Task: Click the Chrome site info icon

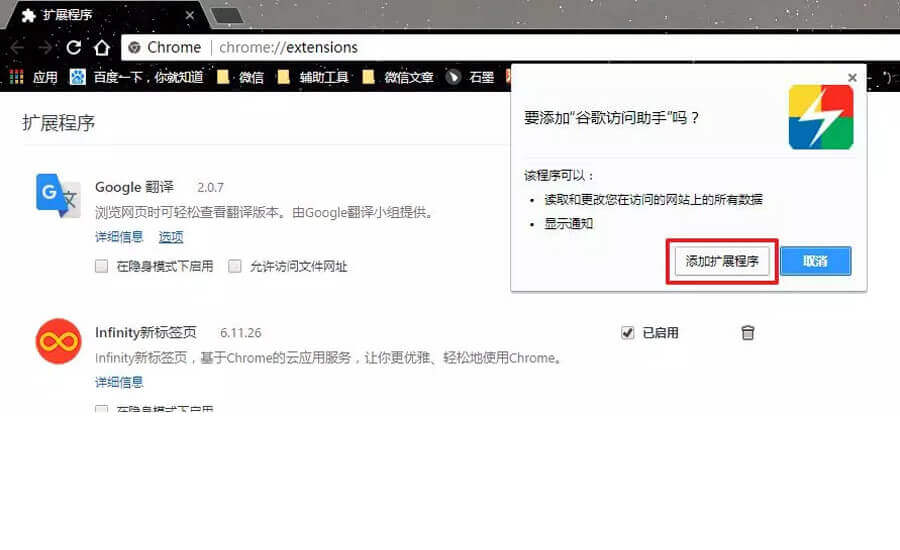Action: [x=135, y=48]
